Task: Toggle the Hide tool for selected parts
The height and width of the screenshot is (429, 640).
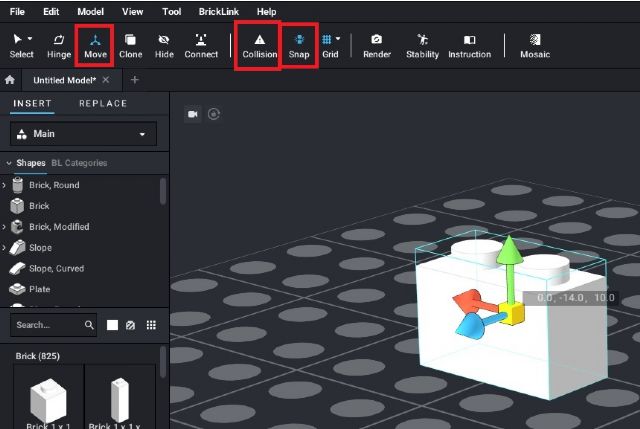Action: [x=164, y=45]
